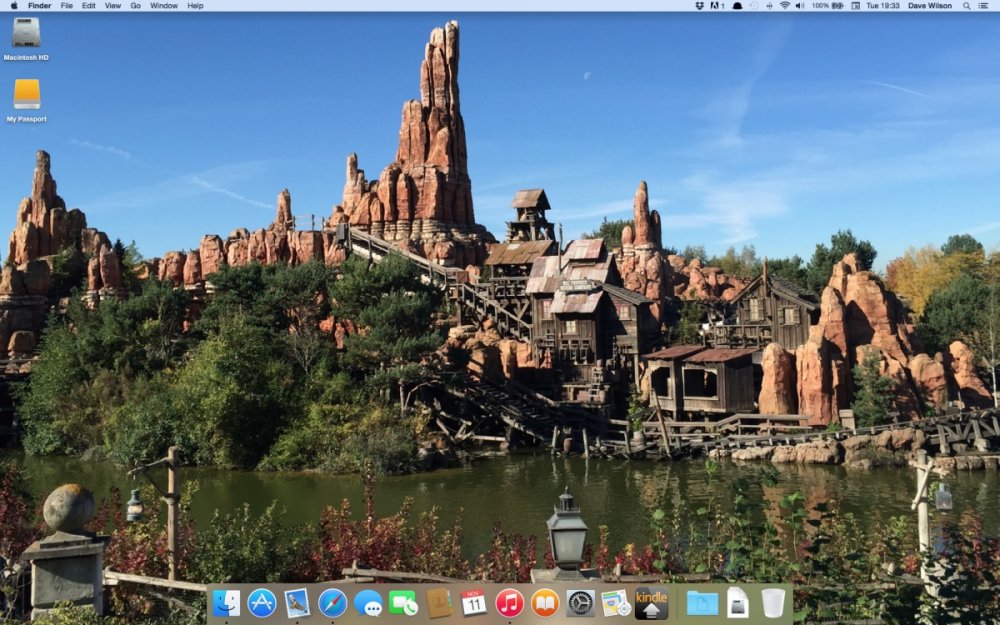Viewport: 1000px width, 625px height.
Task: Open Finder from the dock
Action: point(226,603)
